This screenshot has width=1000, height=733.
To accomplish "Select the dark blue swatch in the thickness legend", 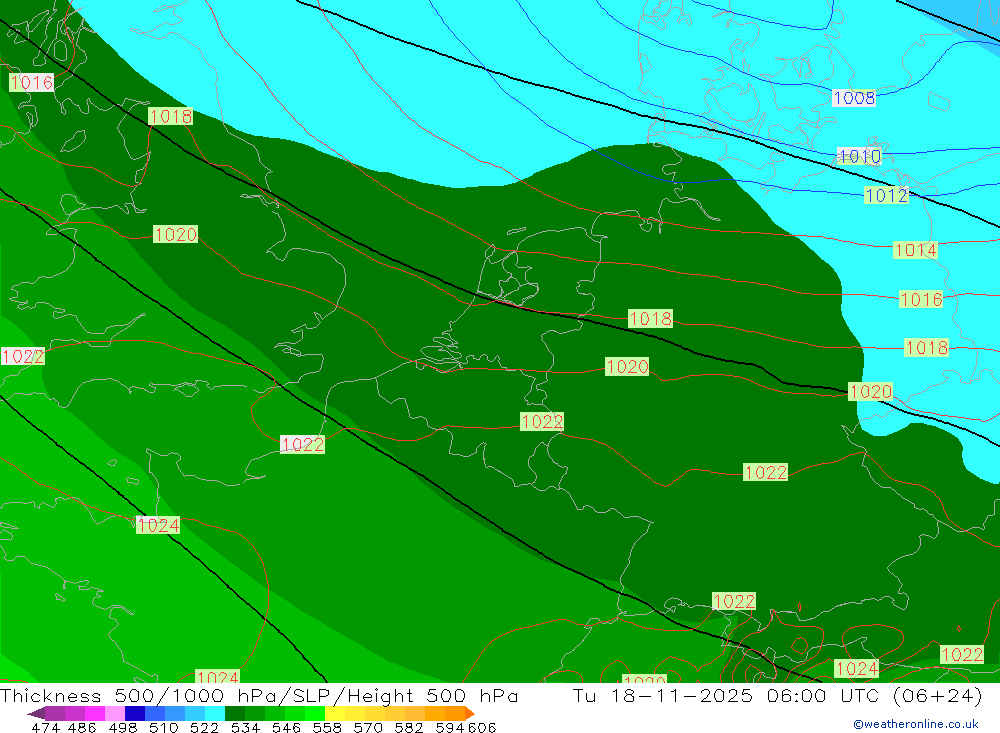I will tap(135, 713).
